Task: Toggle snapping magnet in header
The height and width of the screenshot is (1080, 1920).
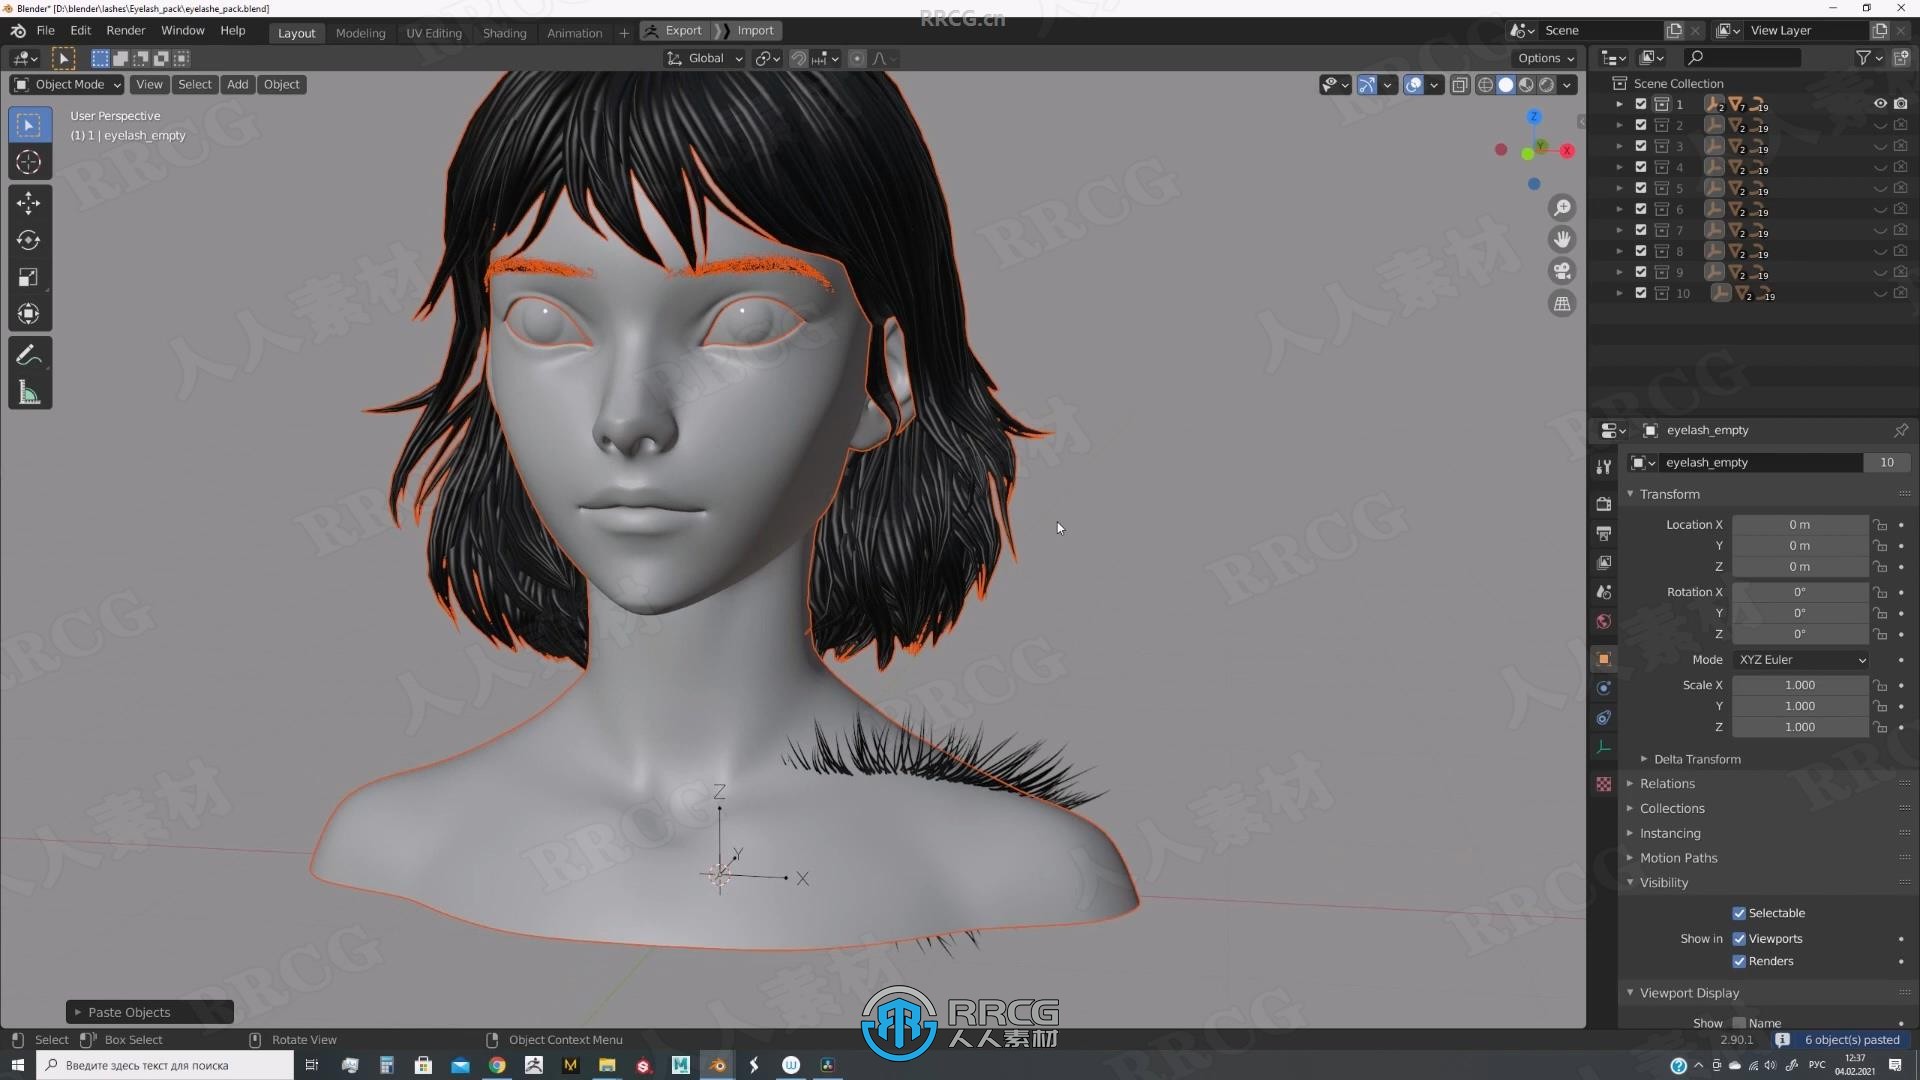Action: [x=798, y=58]
